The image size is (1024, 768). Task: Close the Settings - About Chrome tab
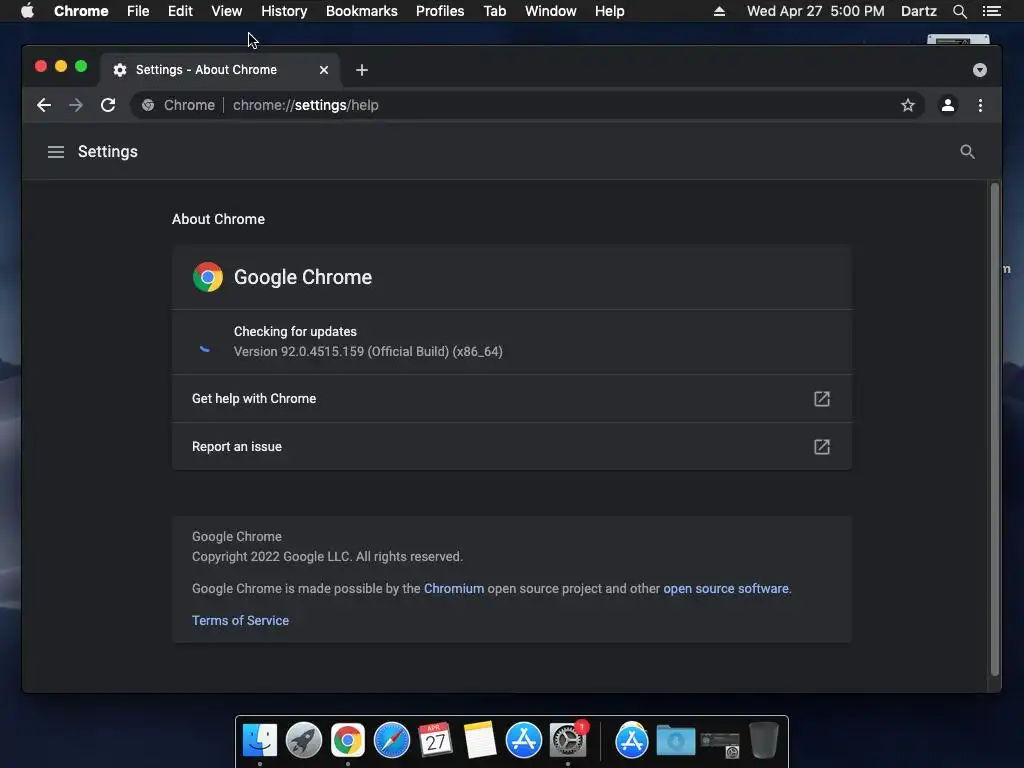coord(324,70)
